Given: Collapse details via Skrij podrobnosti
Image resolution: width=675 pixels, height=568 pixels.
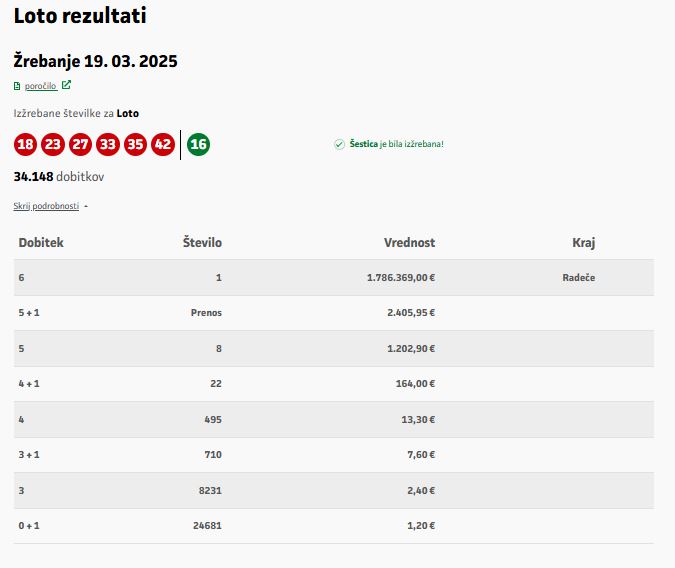Looking at the screenshot, I should click(x=46, y=205).
